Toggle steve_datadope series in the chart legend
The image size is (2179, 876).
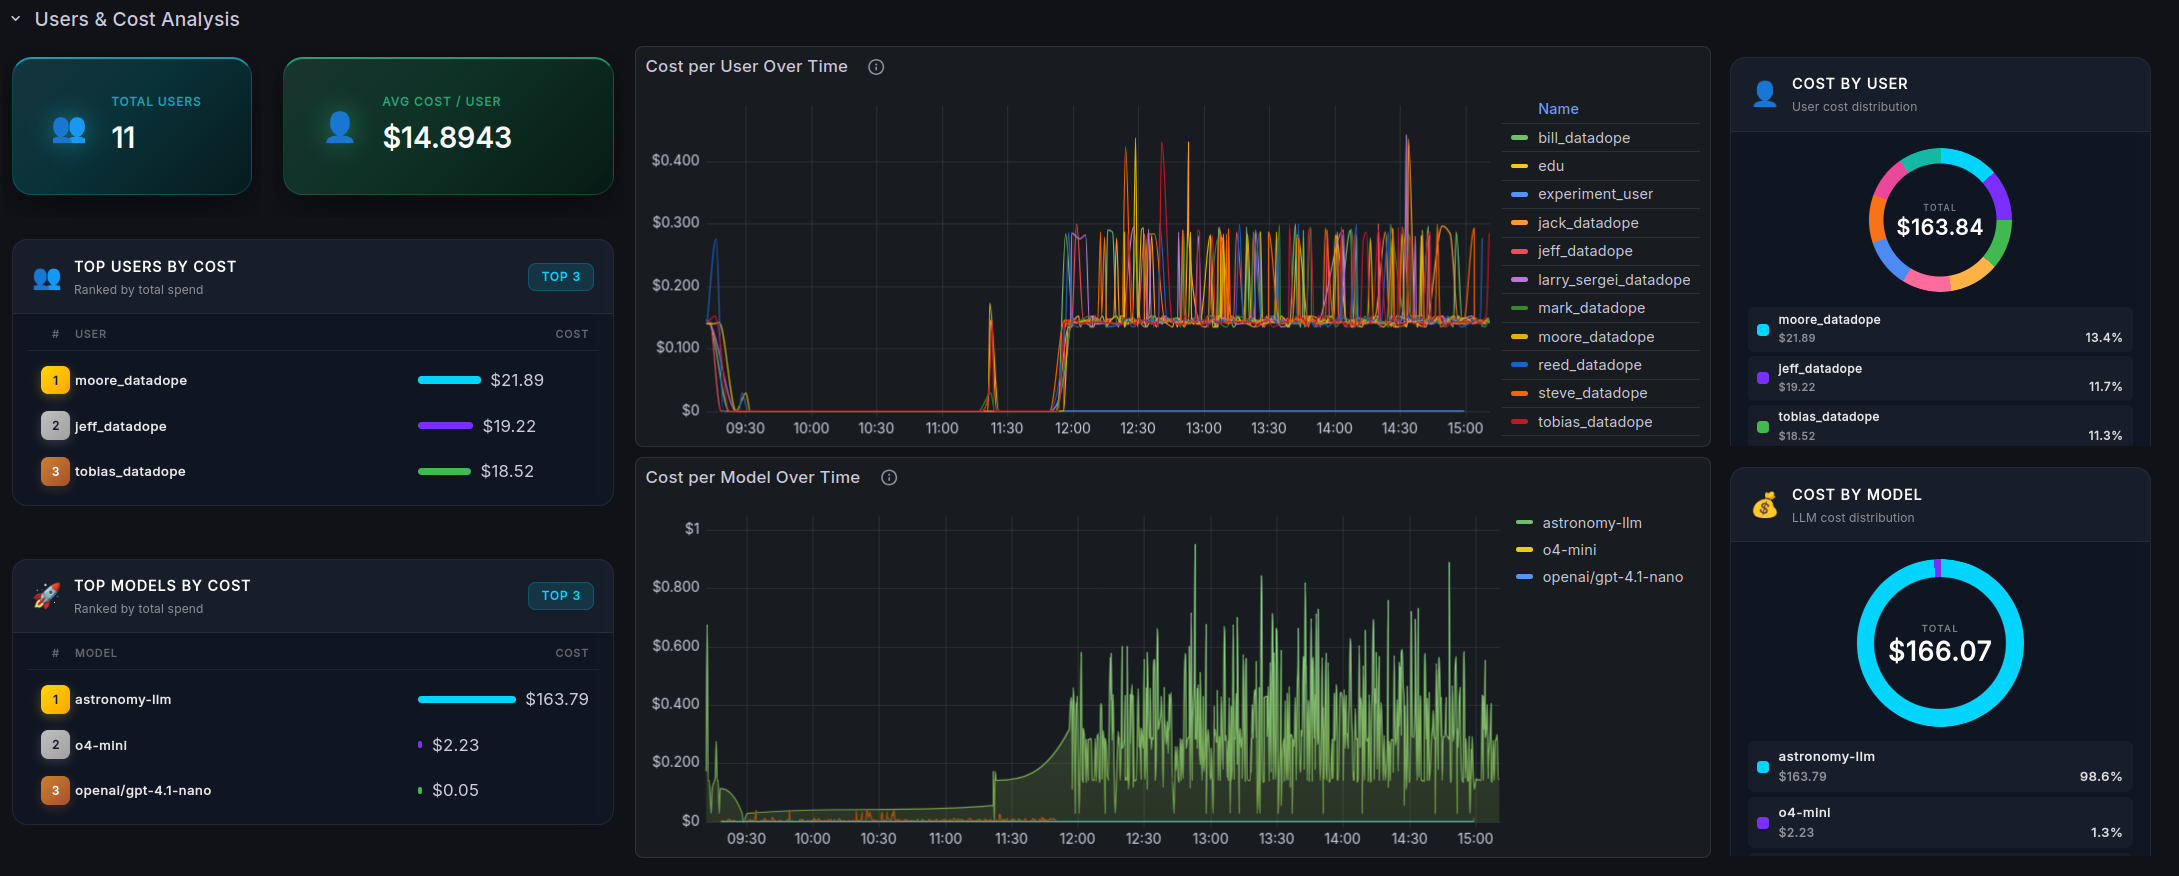(x=1593, y=393)
